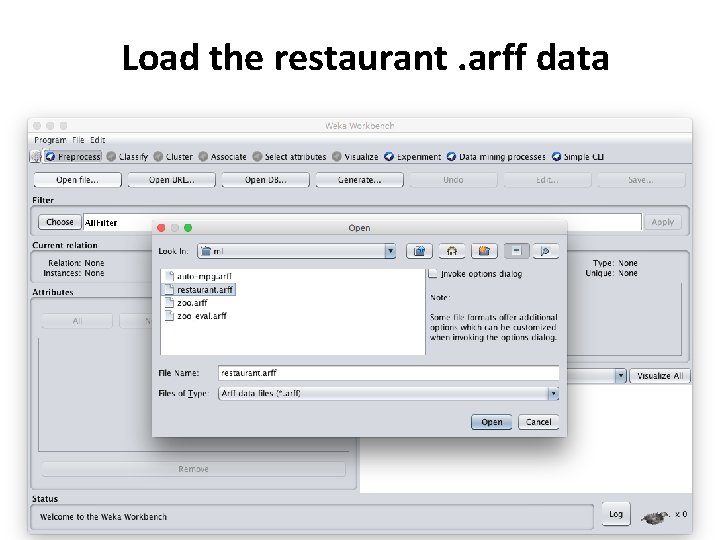Switch to the Preprocess tab
Viewport: 720px width, 540px height.
coord(73,157)
